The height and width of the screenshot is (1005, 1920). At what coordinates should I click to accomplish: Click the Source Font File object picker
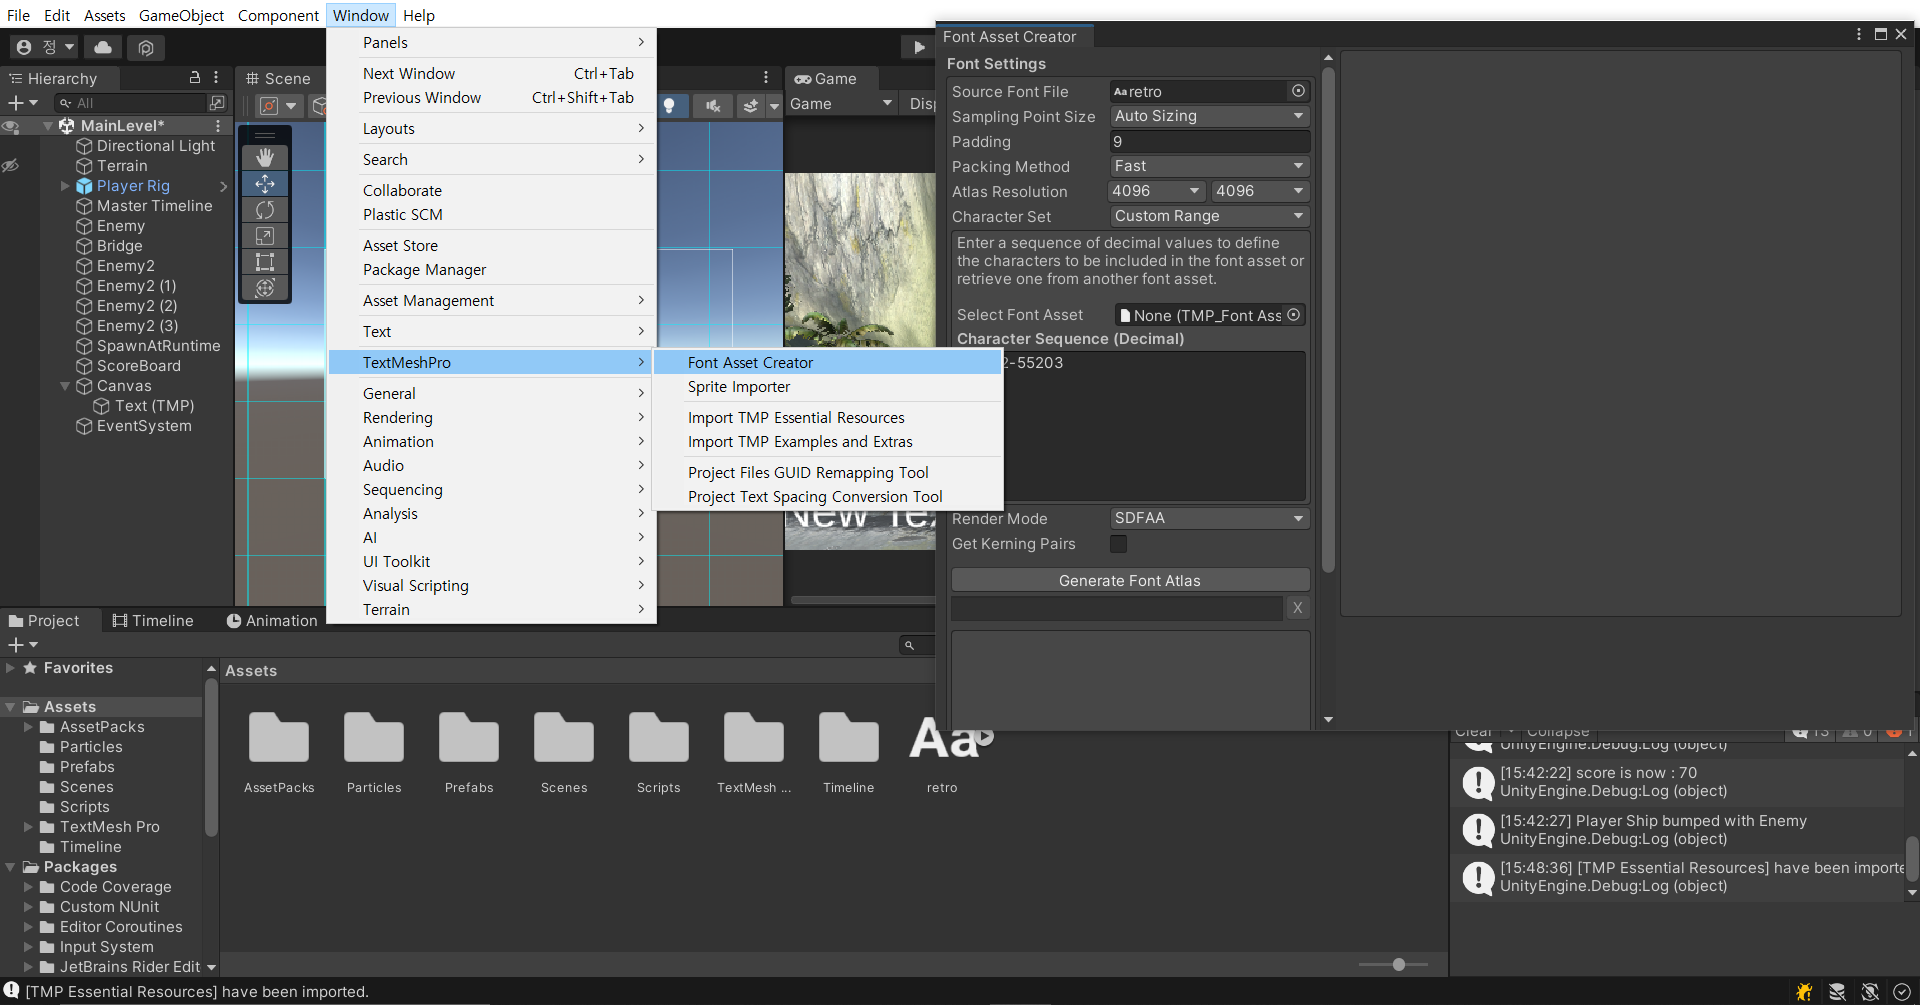[1298, 91]
